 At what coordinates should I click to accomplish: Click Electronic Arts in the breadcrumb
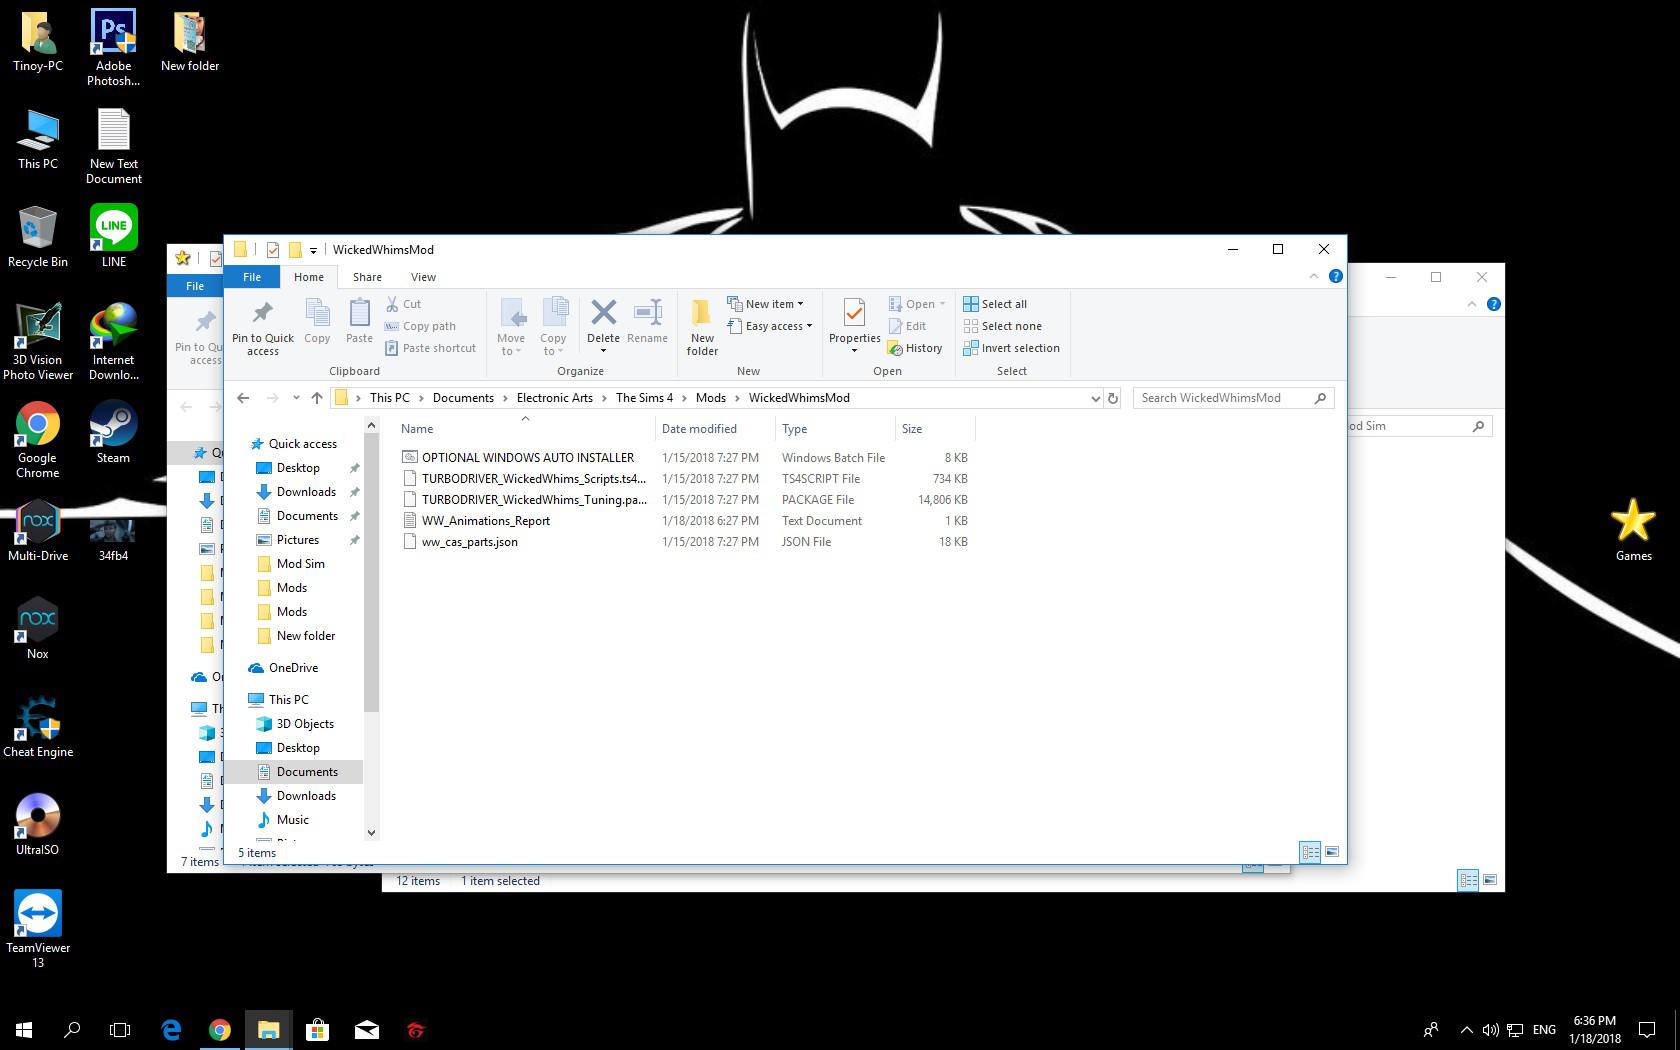pyautogui.click(x=555, y=398)
